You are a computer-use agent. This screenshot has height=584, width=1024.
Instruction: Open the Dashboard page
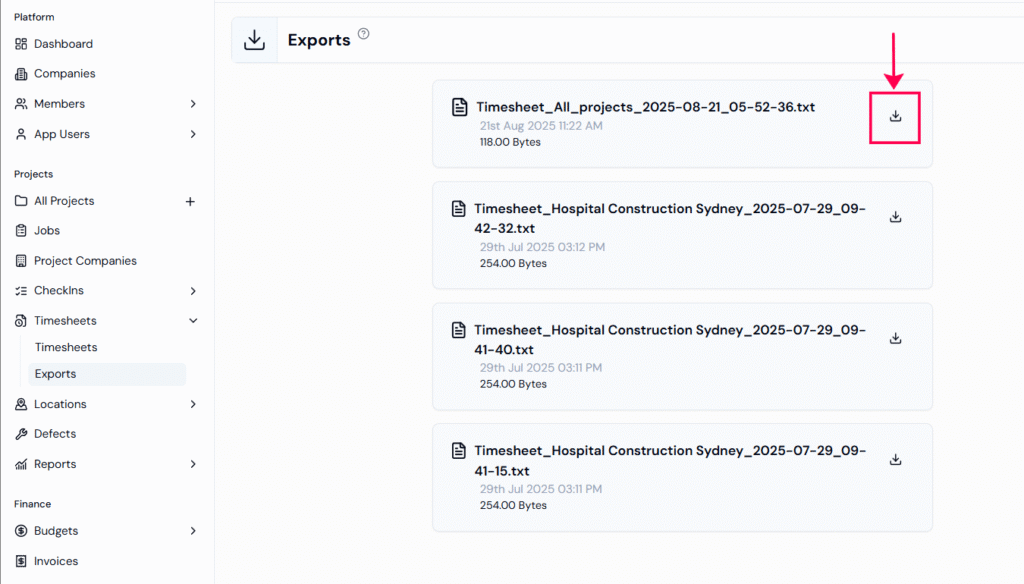[x=63, y=44]
